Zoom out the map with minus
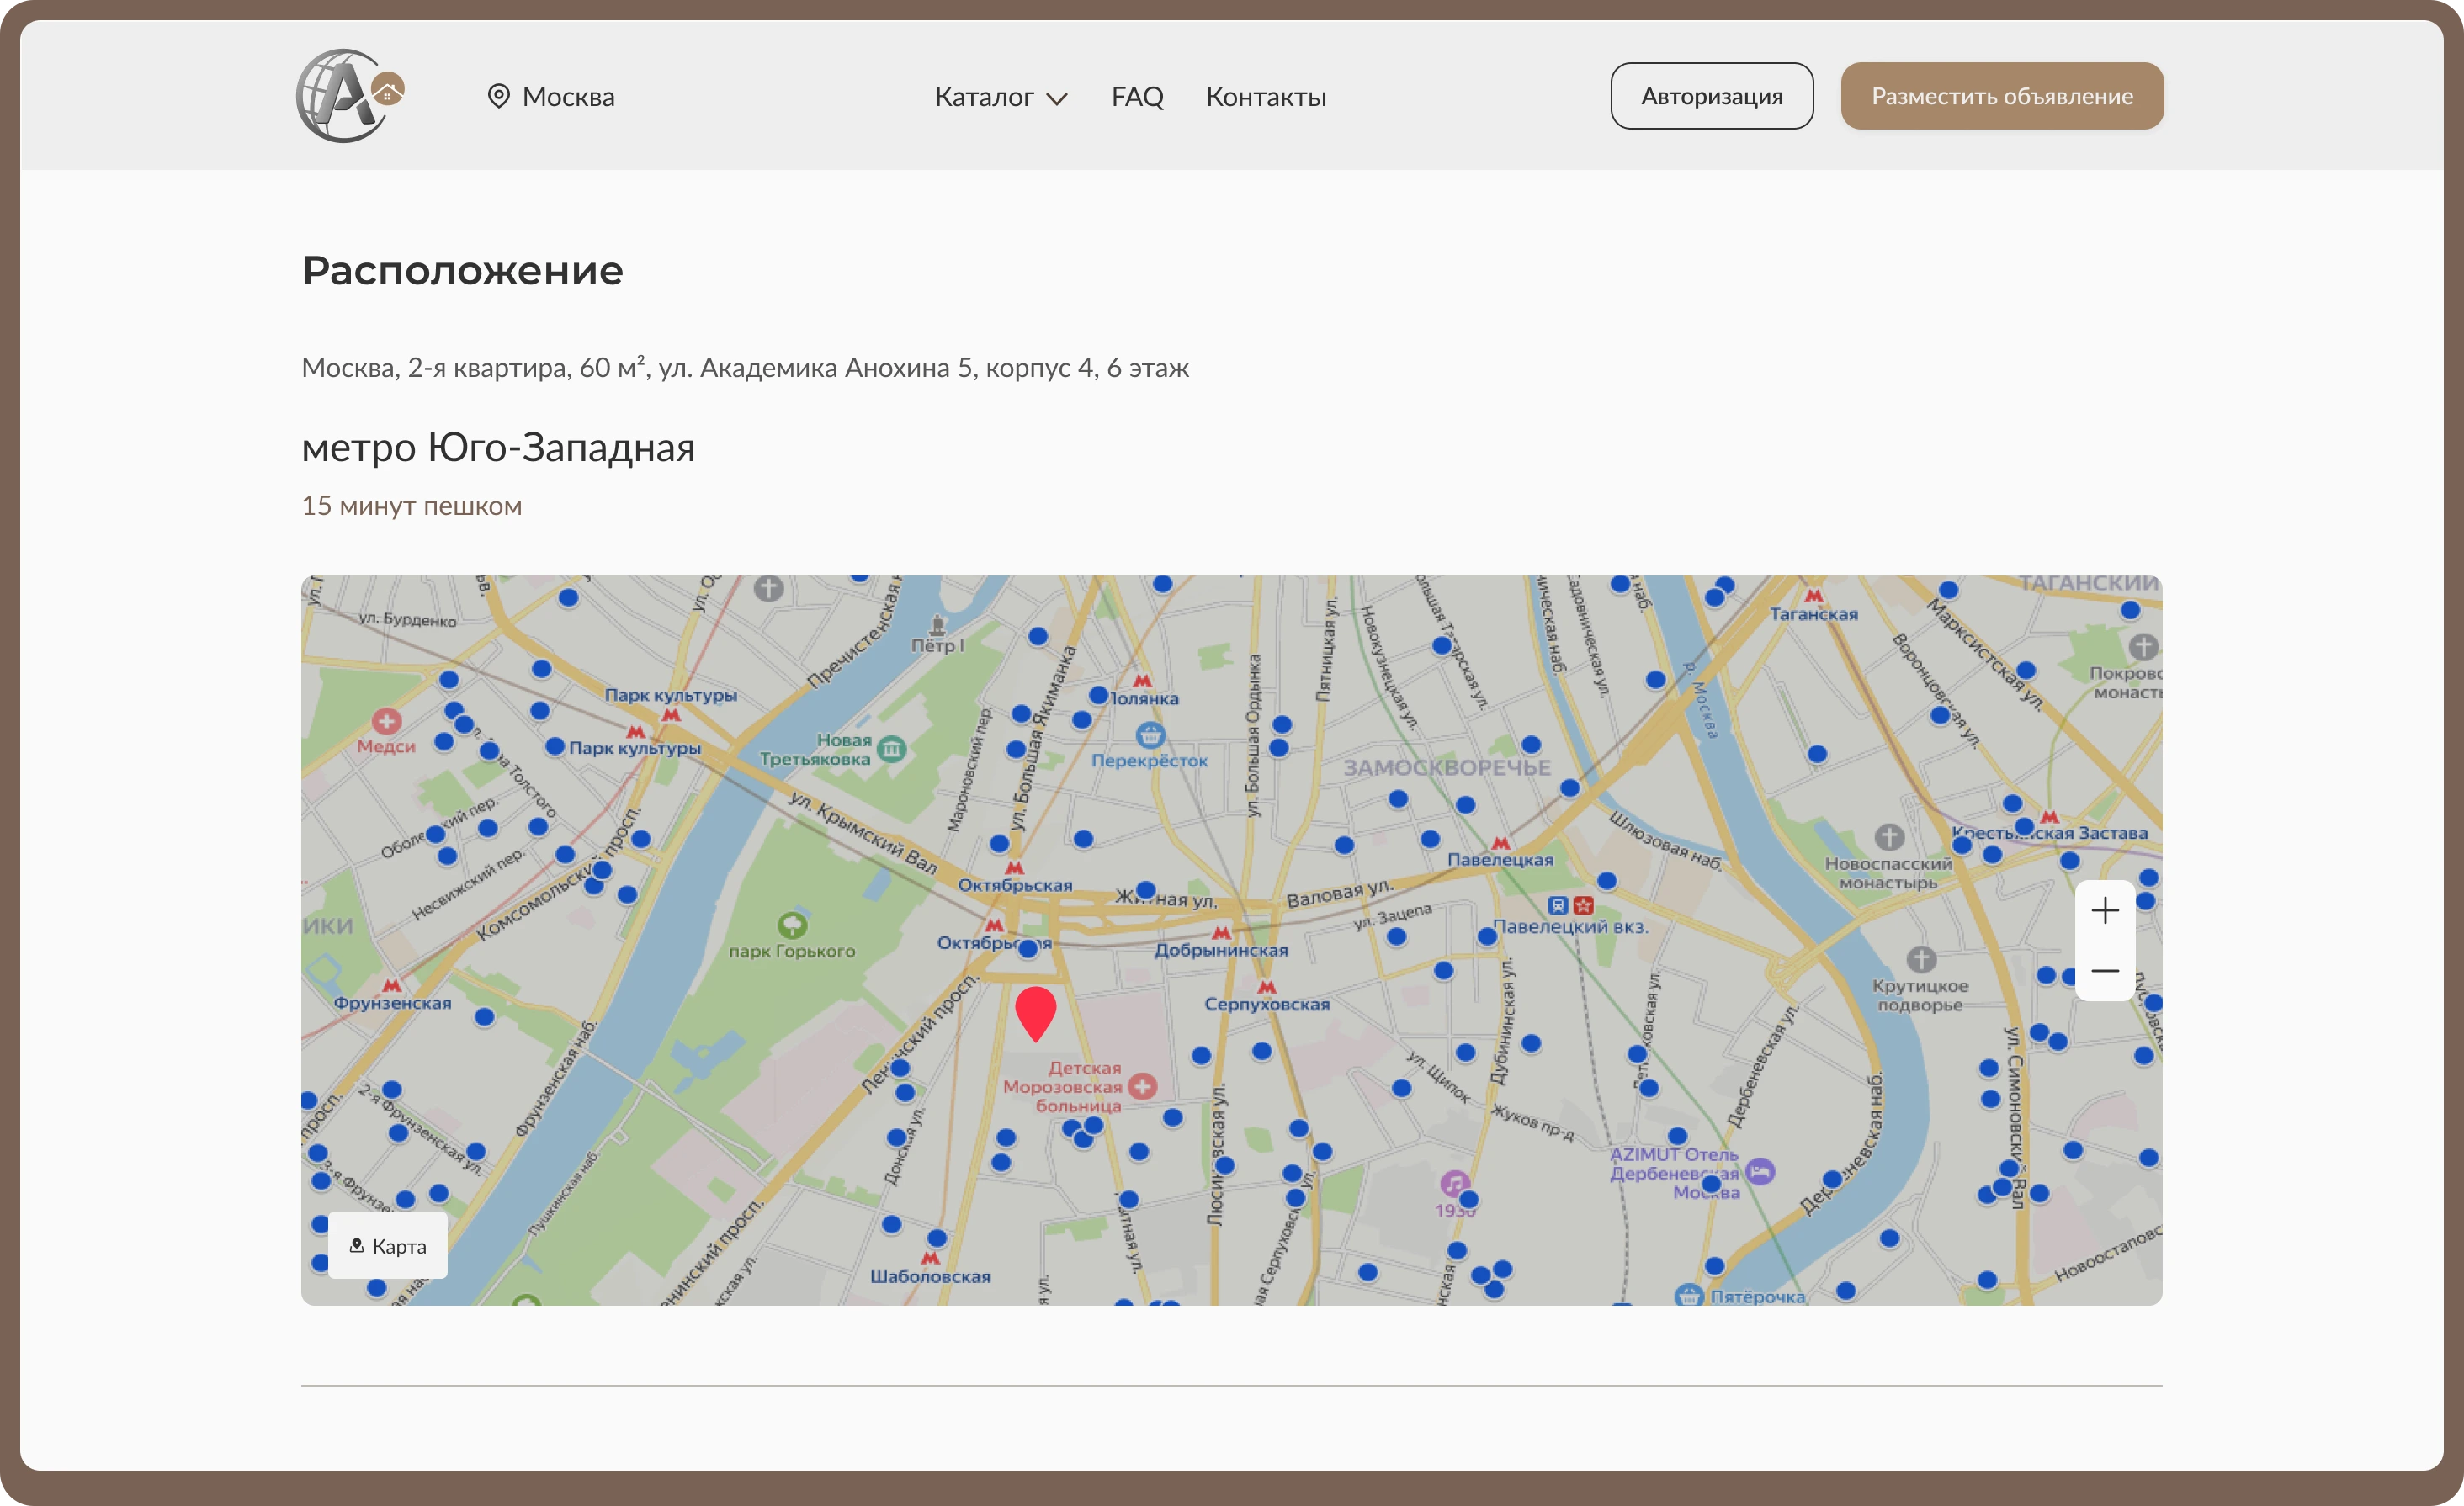Viewport: 2464px width, 1506px height. (2105, 970)
